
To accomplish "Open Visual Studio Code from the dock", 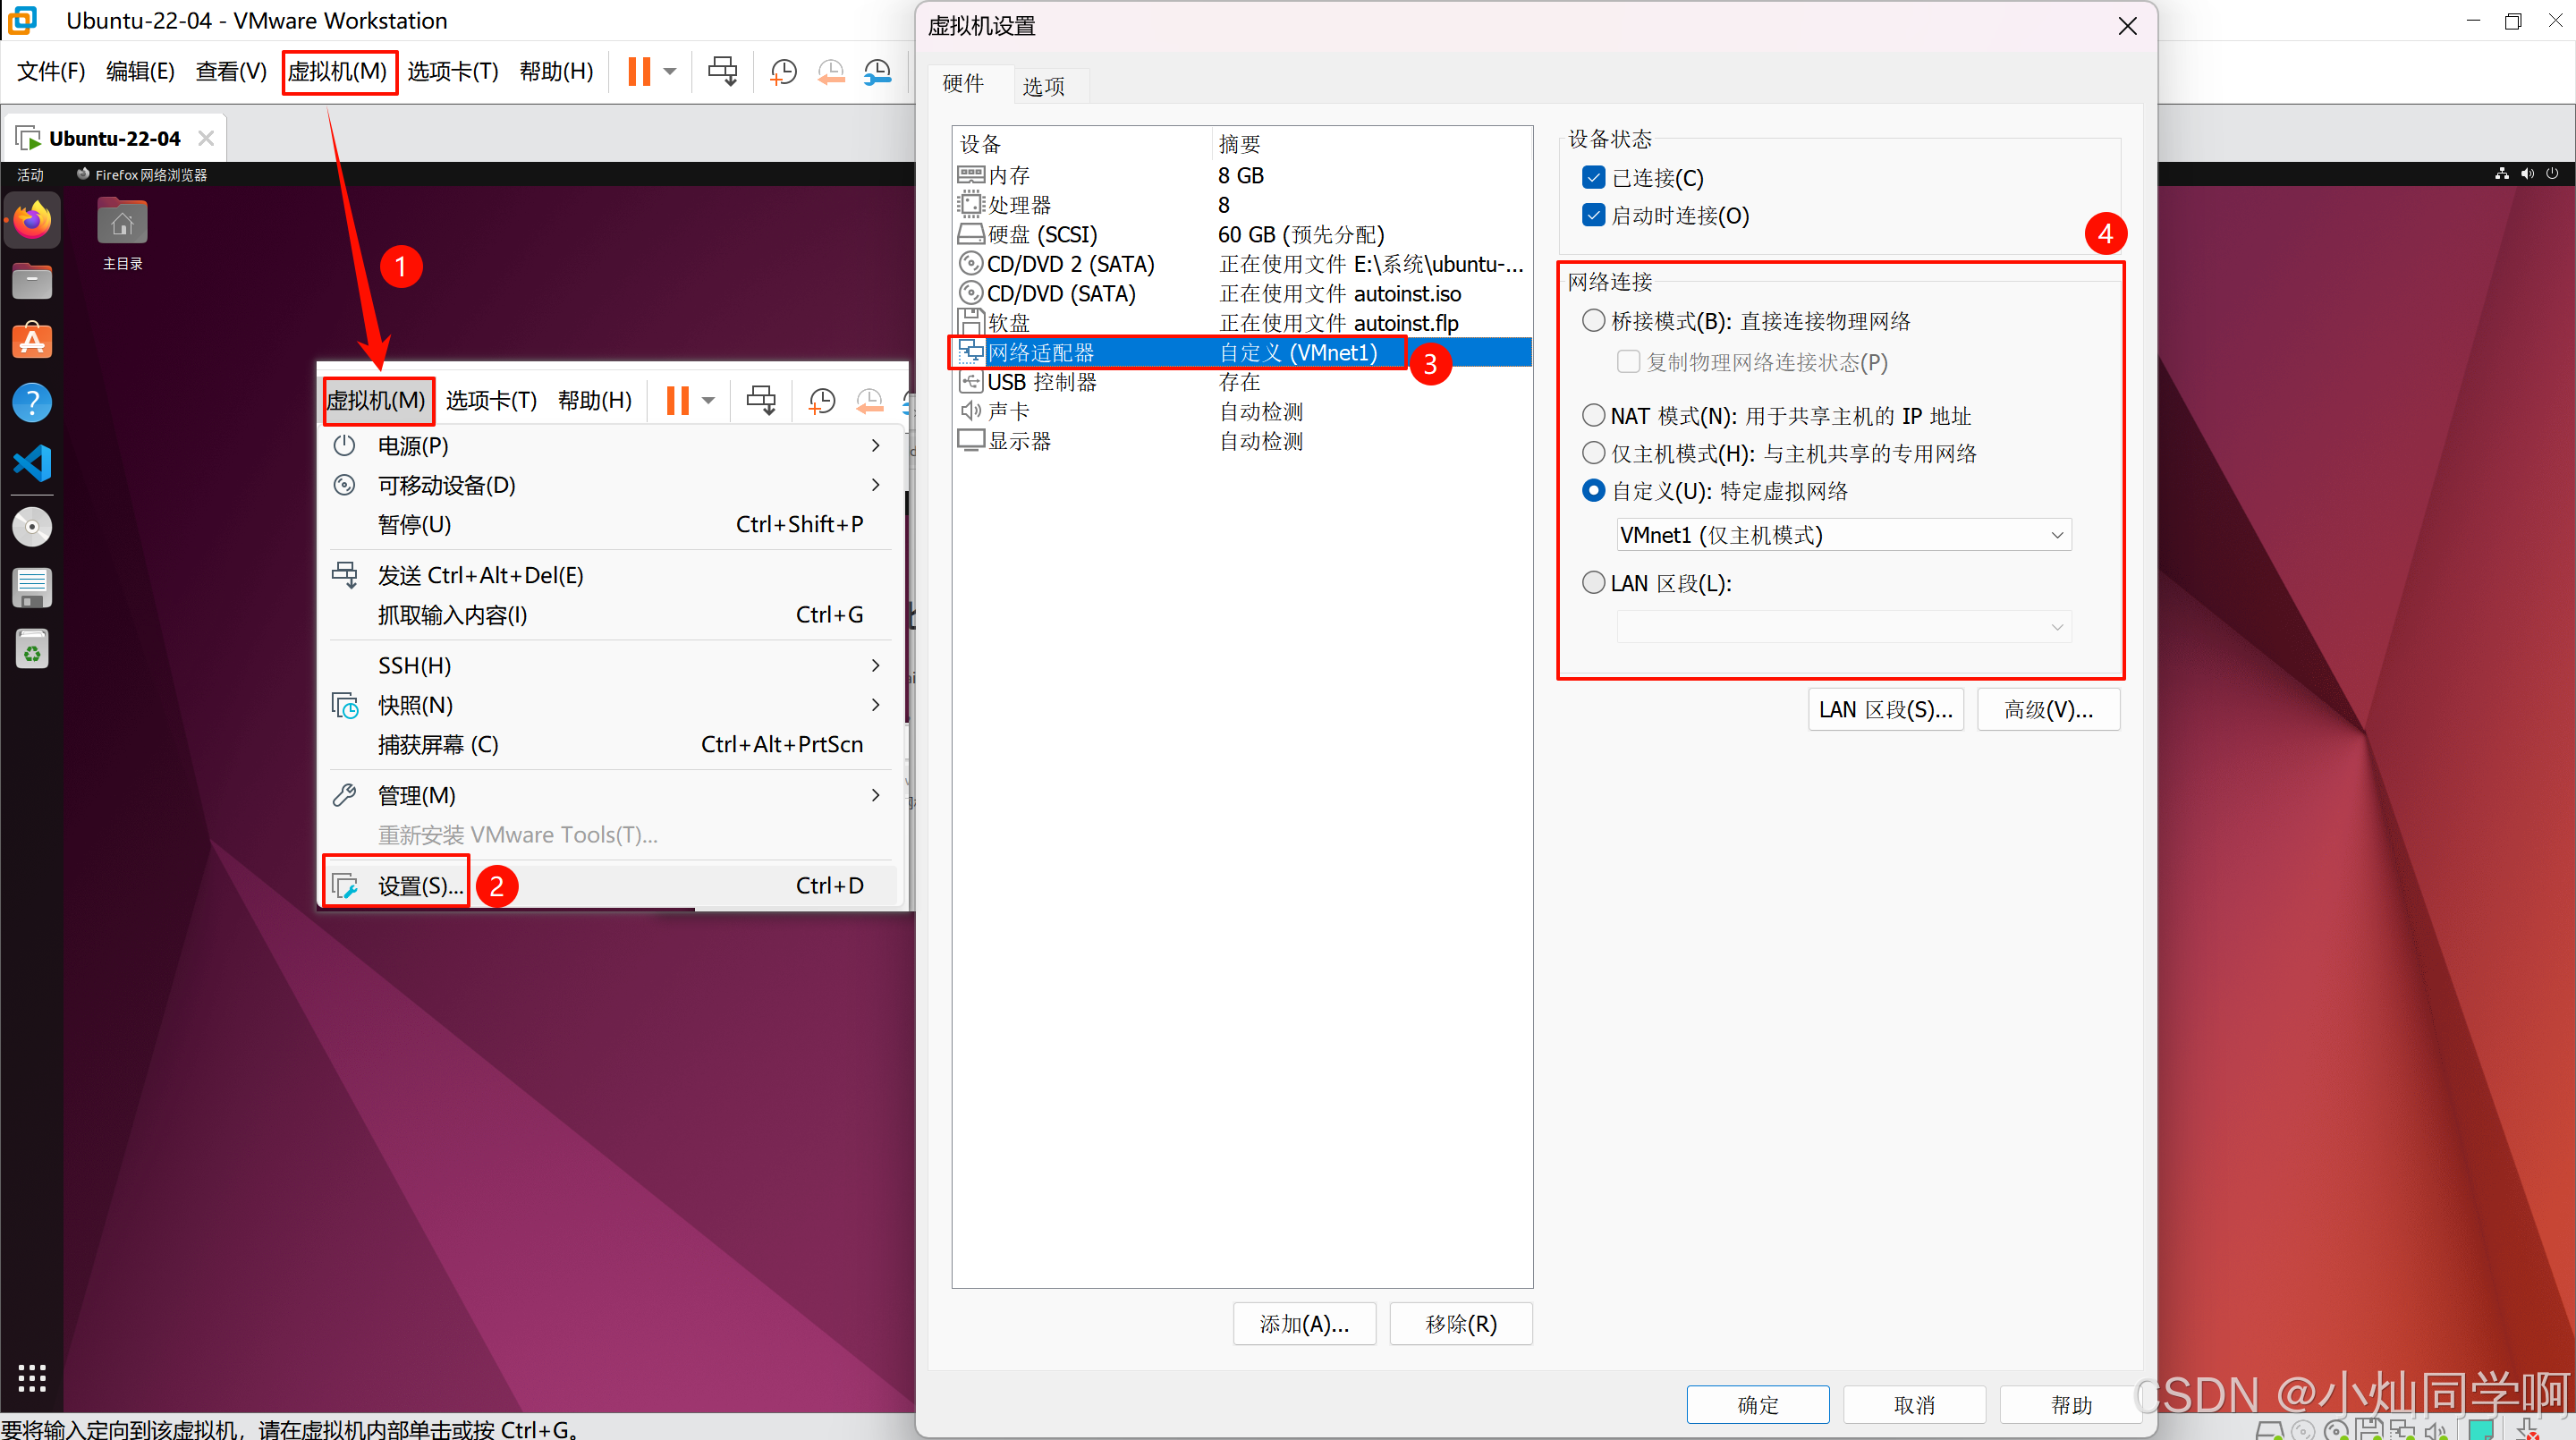I will tap(32, 463).
